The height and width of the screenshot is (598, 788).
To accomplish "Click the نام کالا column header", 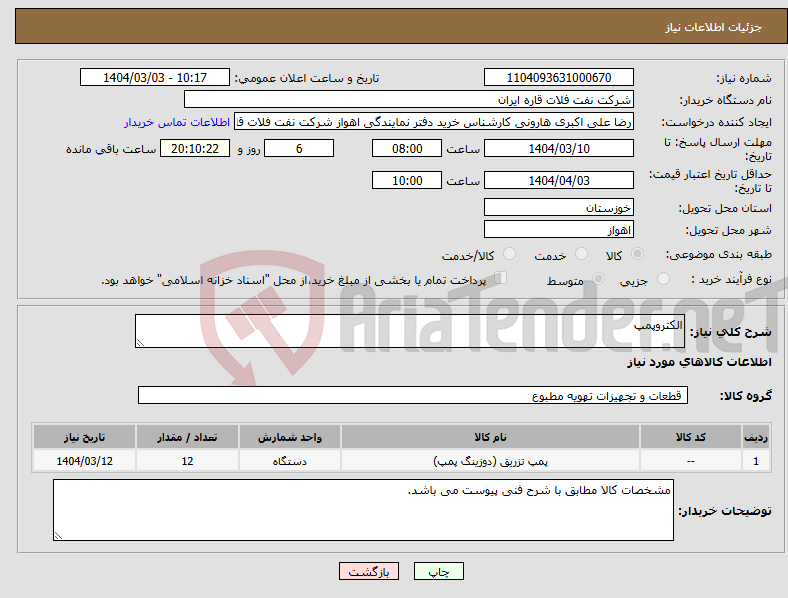I will tap(490, 437).
